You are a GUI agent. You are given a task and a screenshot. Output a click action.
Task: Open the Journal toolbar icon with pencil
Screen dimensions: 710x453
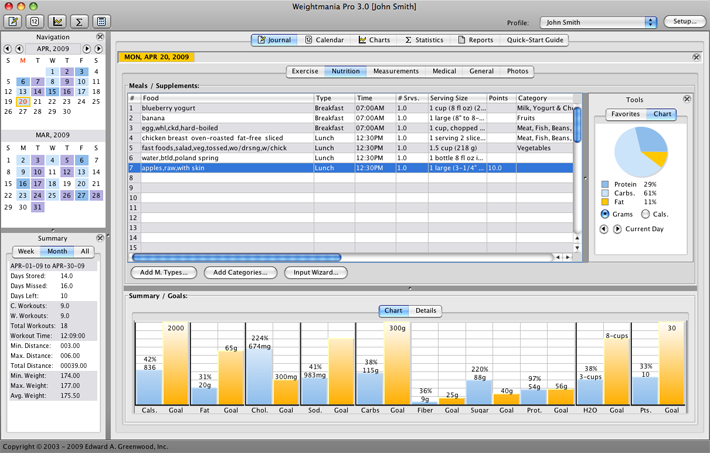(x=13, y=21)
